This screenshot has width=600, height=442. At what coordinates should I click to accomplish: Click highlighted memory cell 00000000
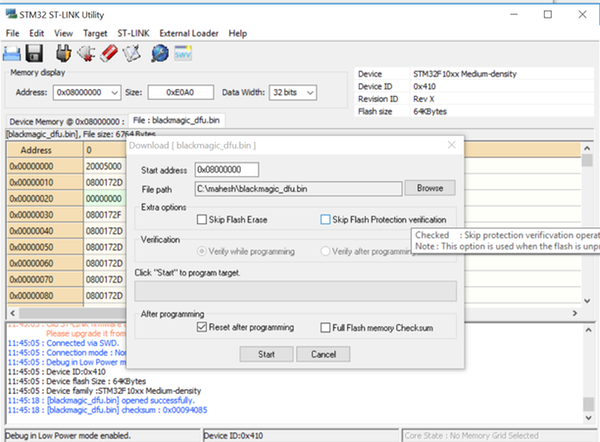pyautogui.click(x=104, y=199)
